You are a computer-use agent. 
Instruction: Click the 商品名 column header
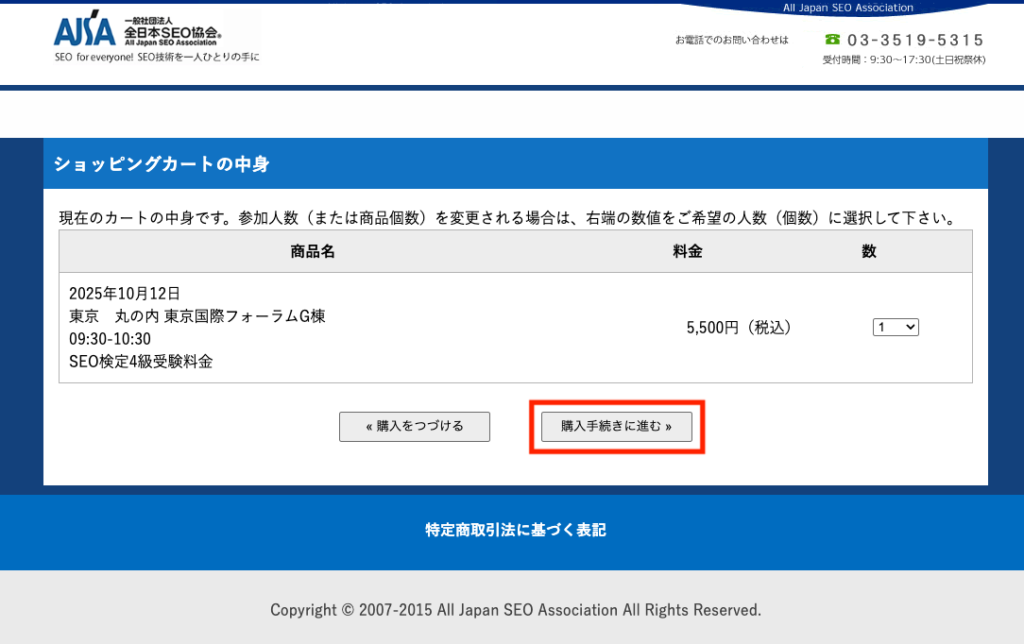pos(312,252)
